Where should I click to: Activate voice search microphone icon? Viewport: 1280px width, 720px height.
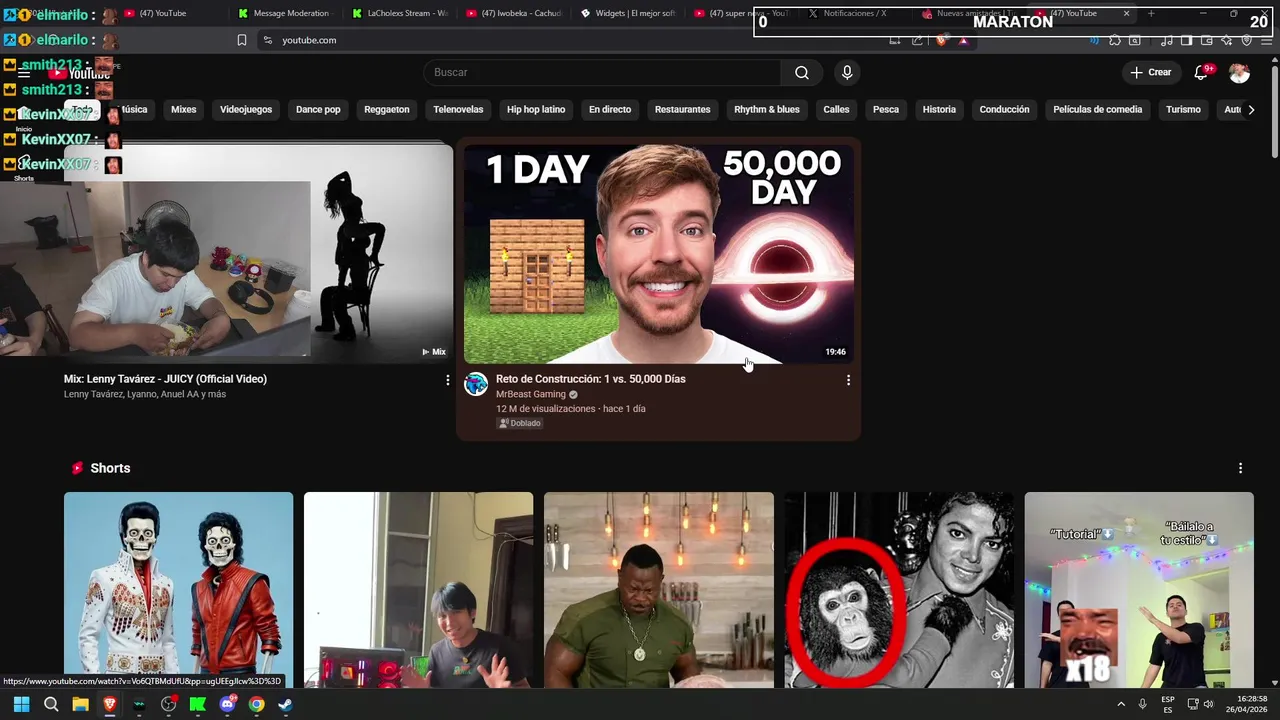tap(847, 72)
